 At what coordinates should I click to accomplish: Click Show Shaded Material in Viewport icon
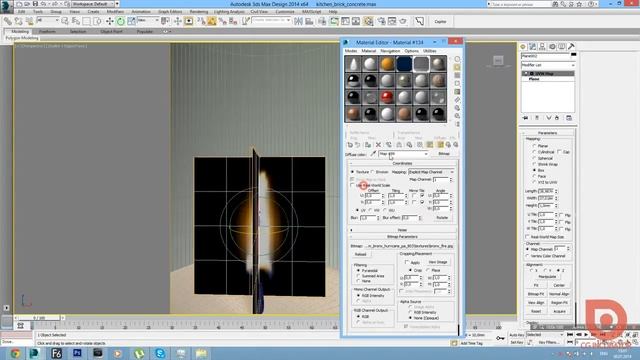coord(429,145)
